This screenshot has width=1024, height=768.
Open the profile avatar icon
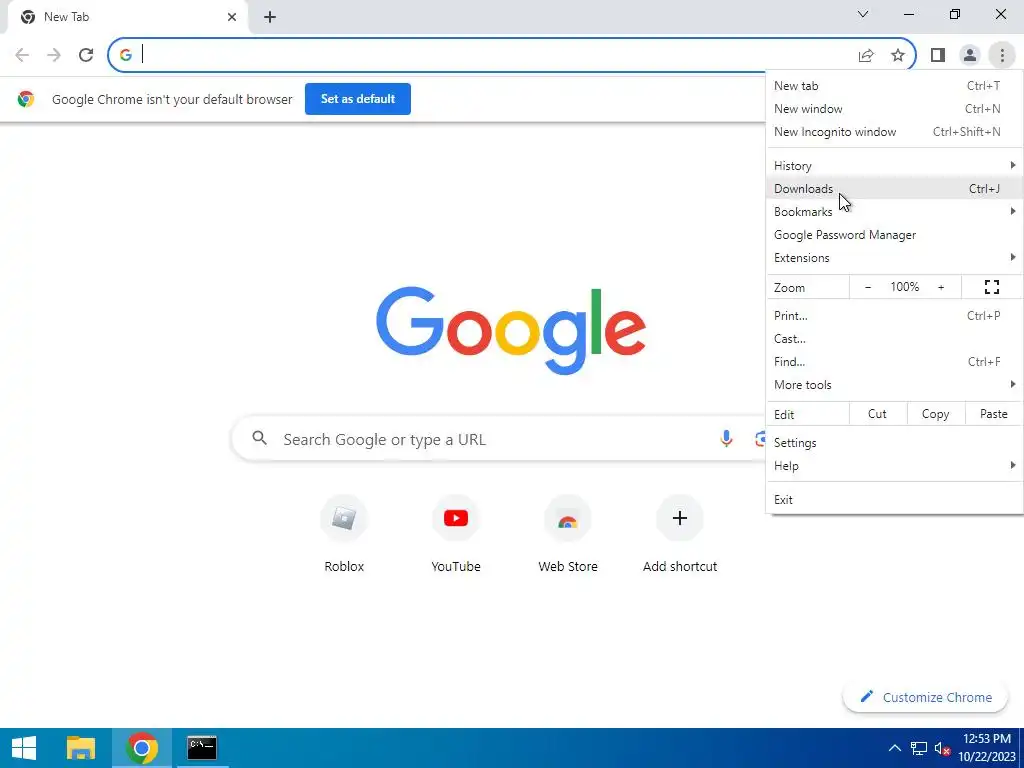(970, 55)
